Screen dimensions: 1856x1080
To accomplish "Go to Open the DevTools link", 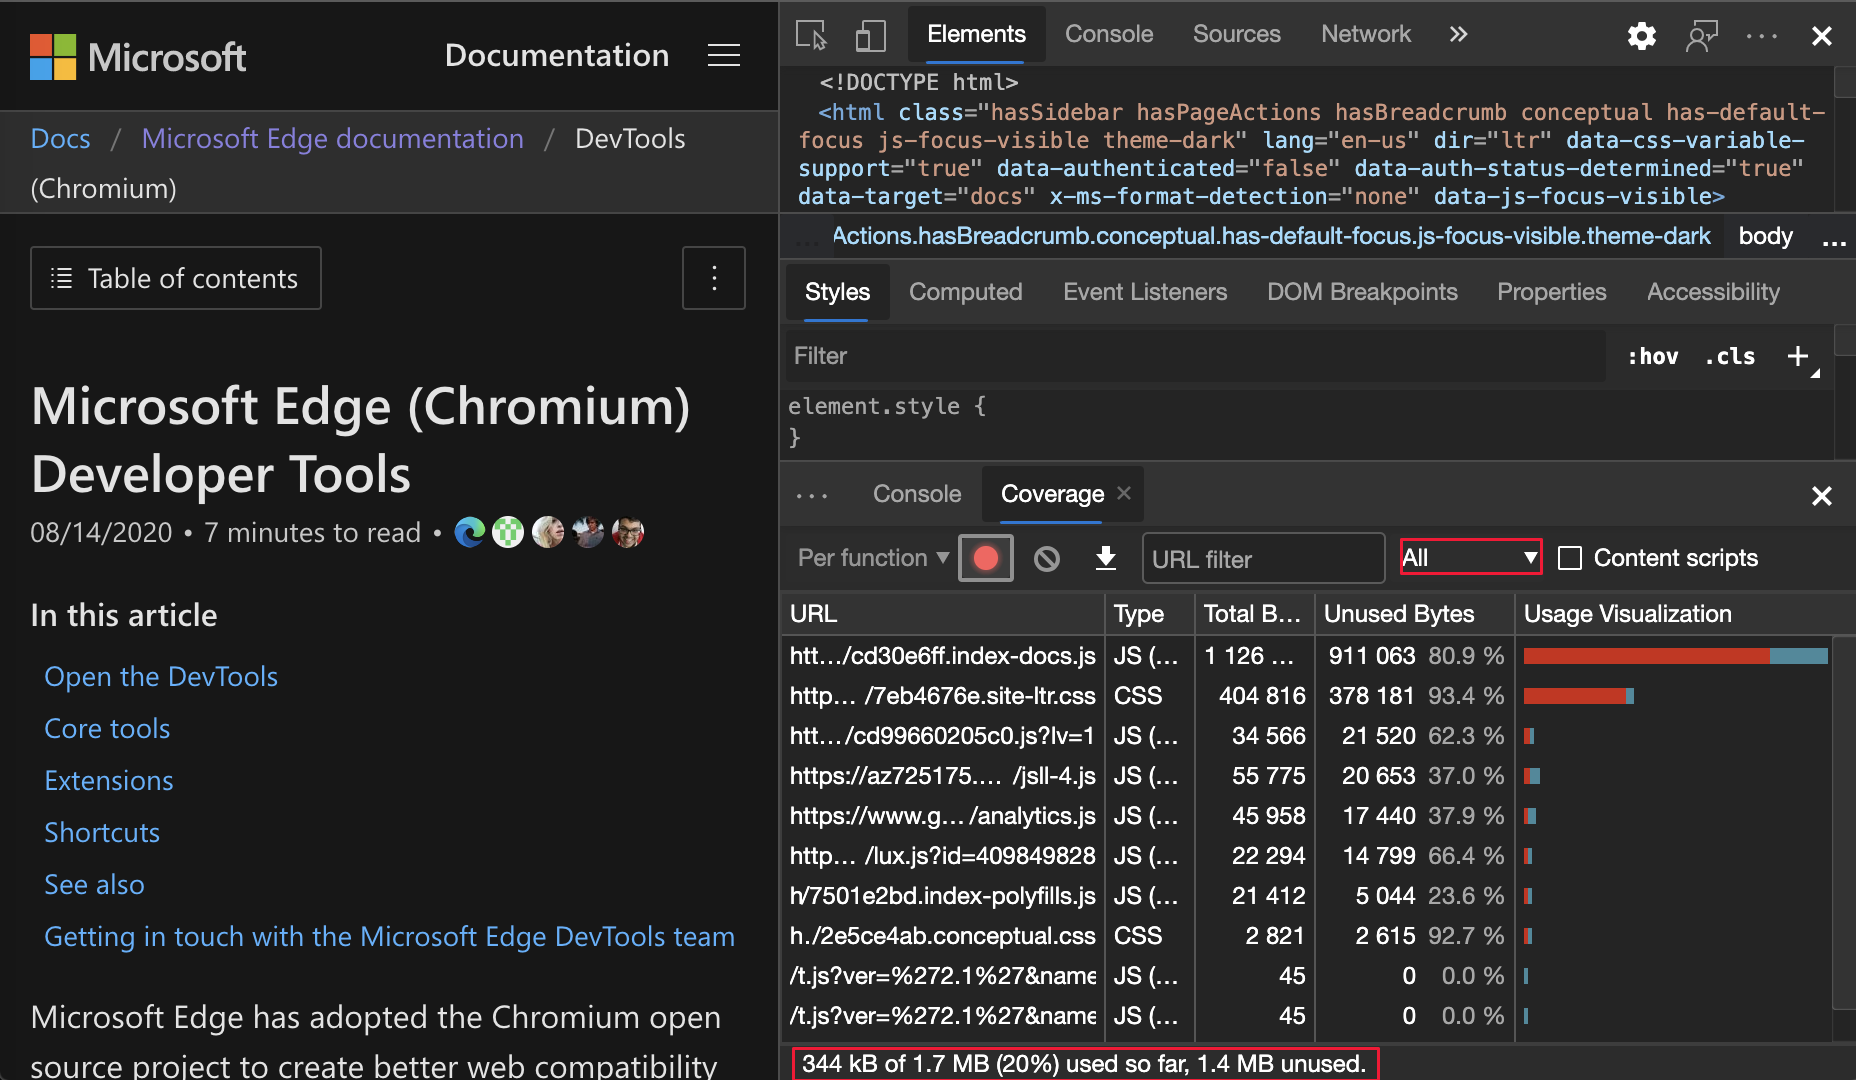I will 161,677.
